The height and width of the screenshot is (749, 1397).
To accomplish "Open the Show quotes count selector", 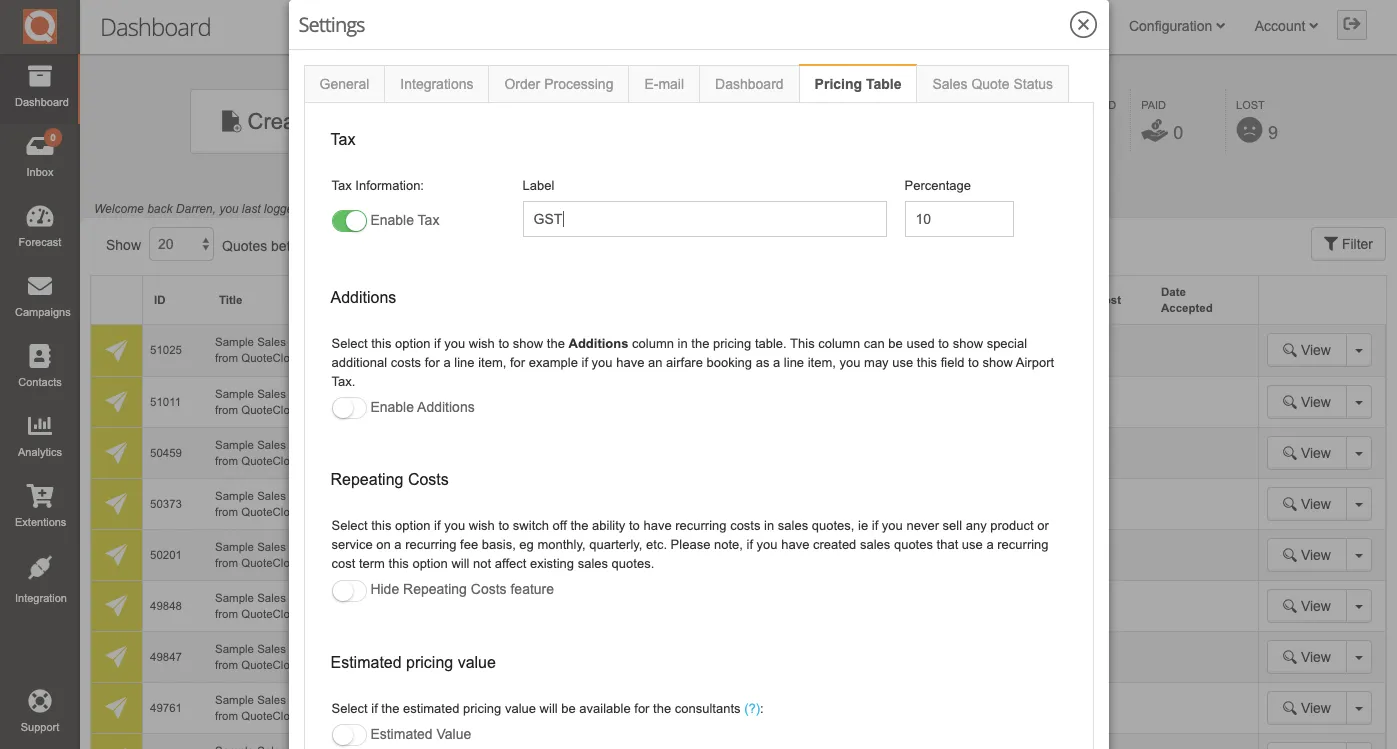I will (181, 244).
